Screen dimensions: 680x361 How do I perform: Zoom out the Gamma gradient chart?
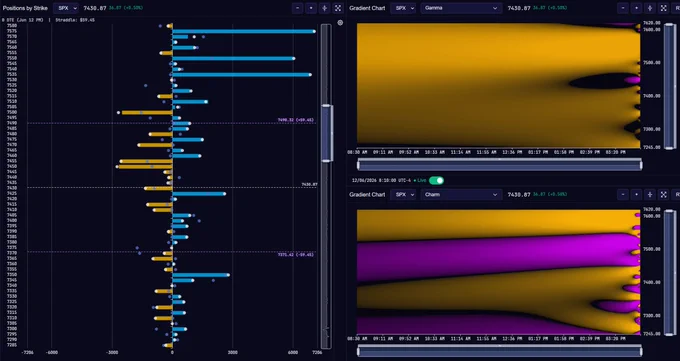(x=623, y=8)
